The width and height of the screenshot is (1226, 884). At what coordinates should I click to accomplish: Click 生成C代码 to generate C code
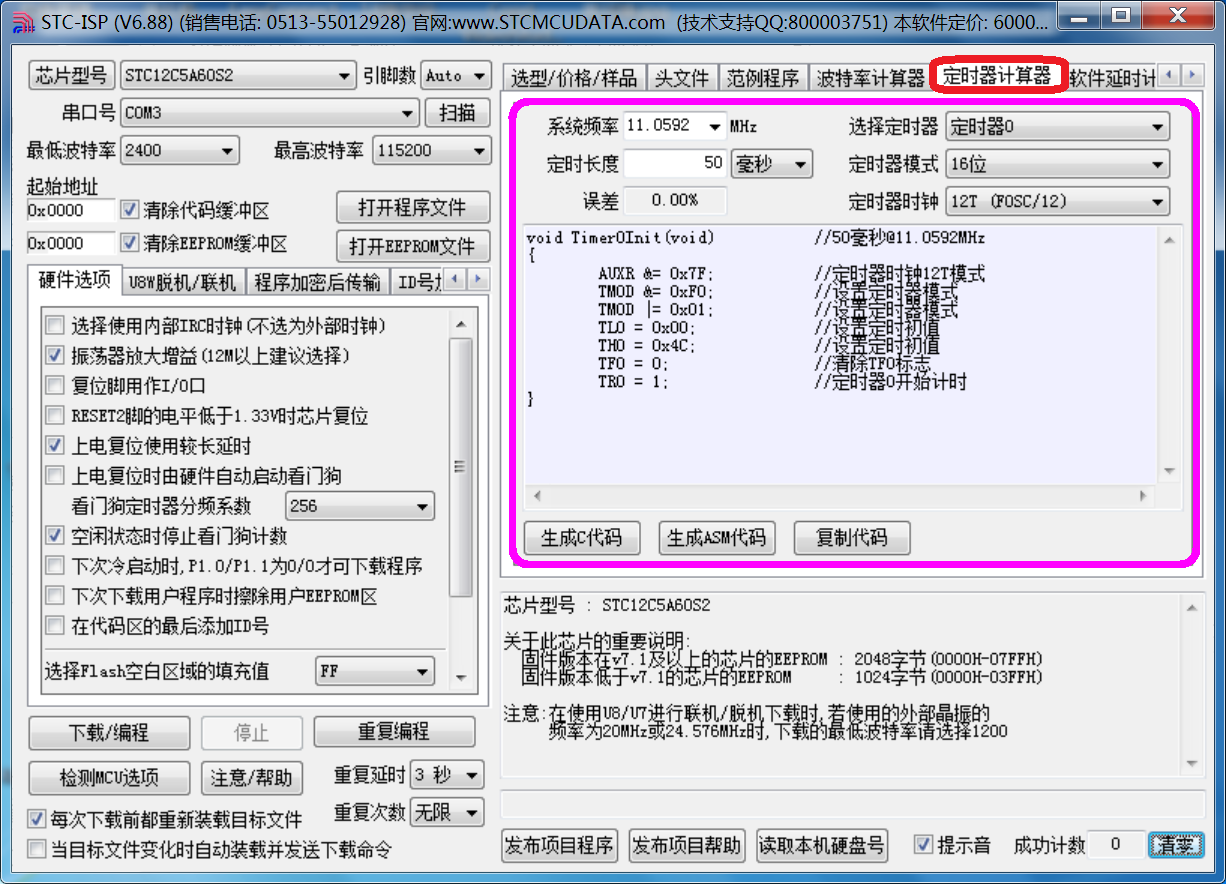click(x=581, y=538)
